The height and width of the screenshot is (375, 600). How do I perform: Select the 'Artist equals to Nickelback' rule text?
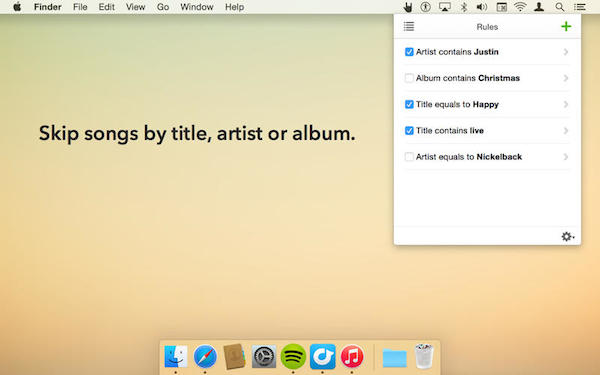coord(469,157)
